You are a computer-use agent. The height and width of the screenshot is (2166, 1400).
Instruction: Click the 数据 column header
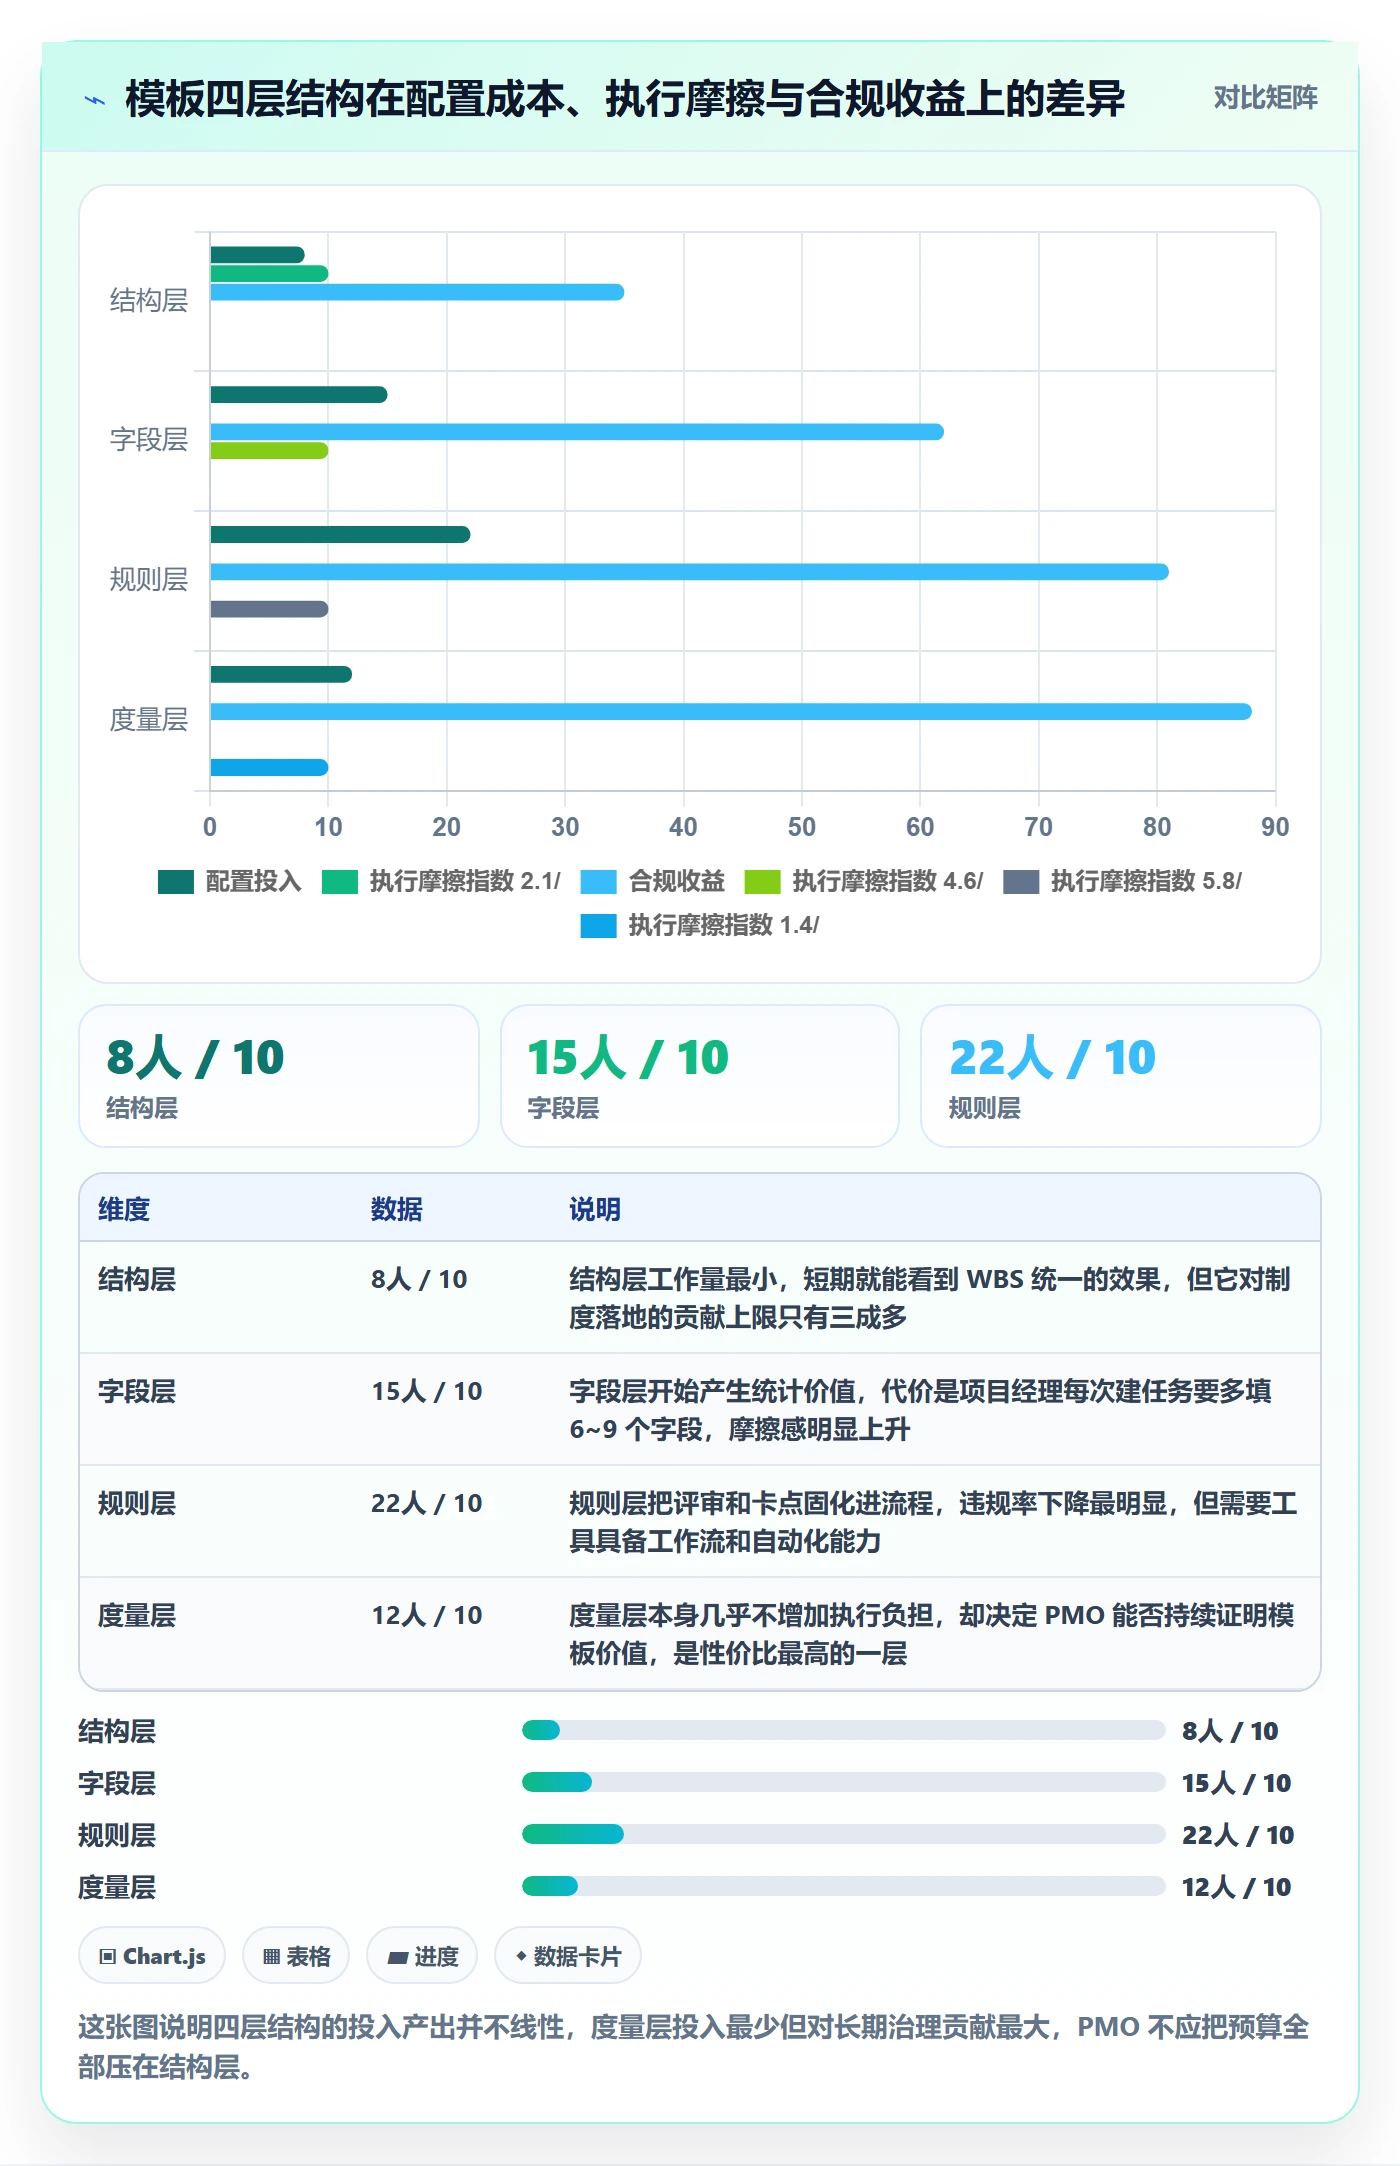click(397, 1209)
